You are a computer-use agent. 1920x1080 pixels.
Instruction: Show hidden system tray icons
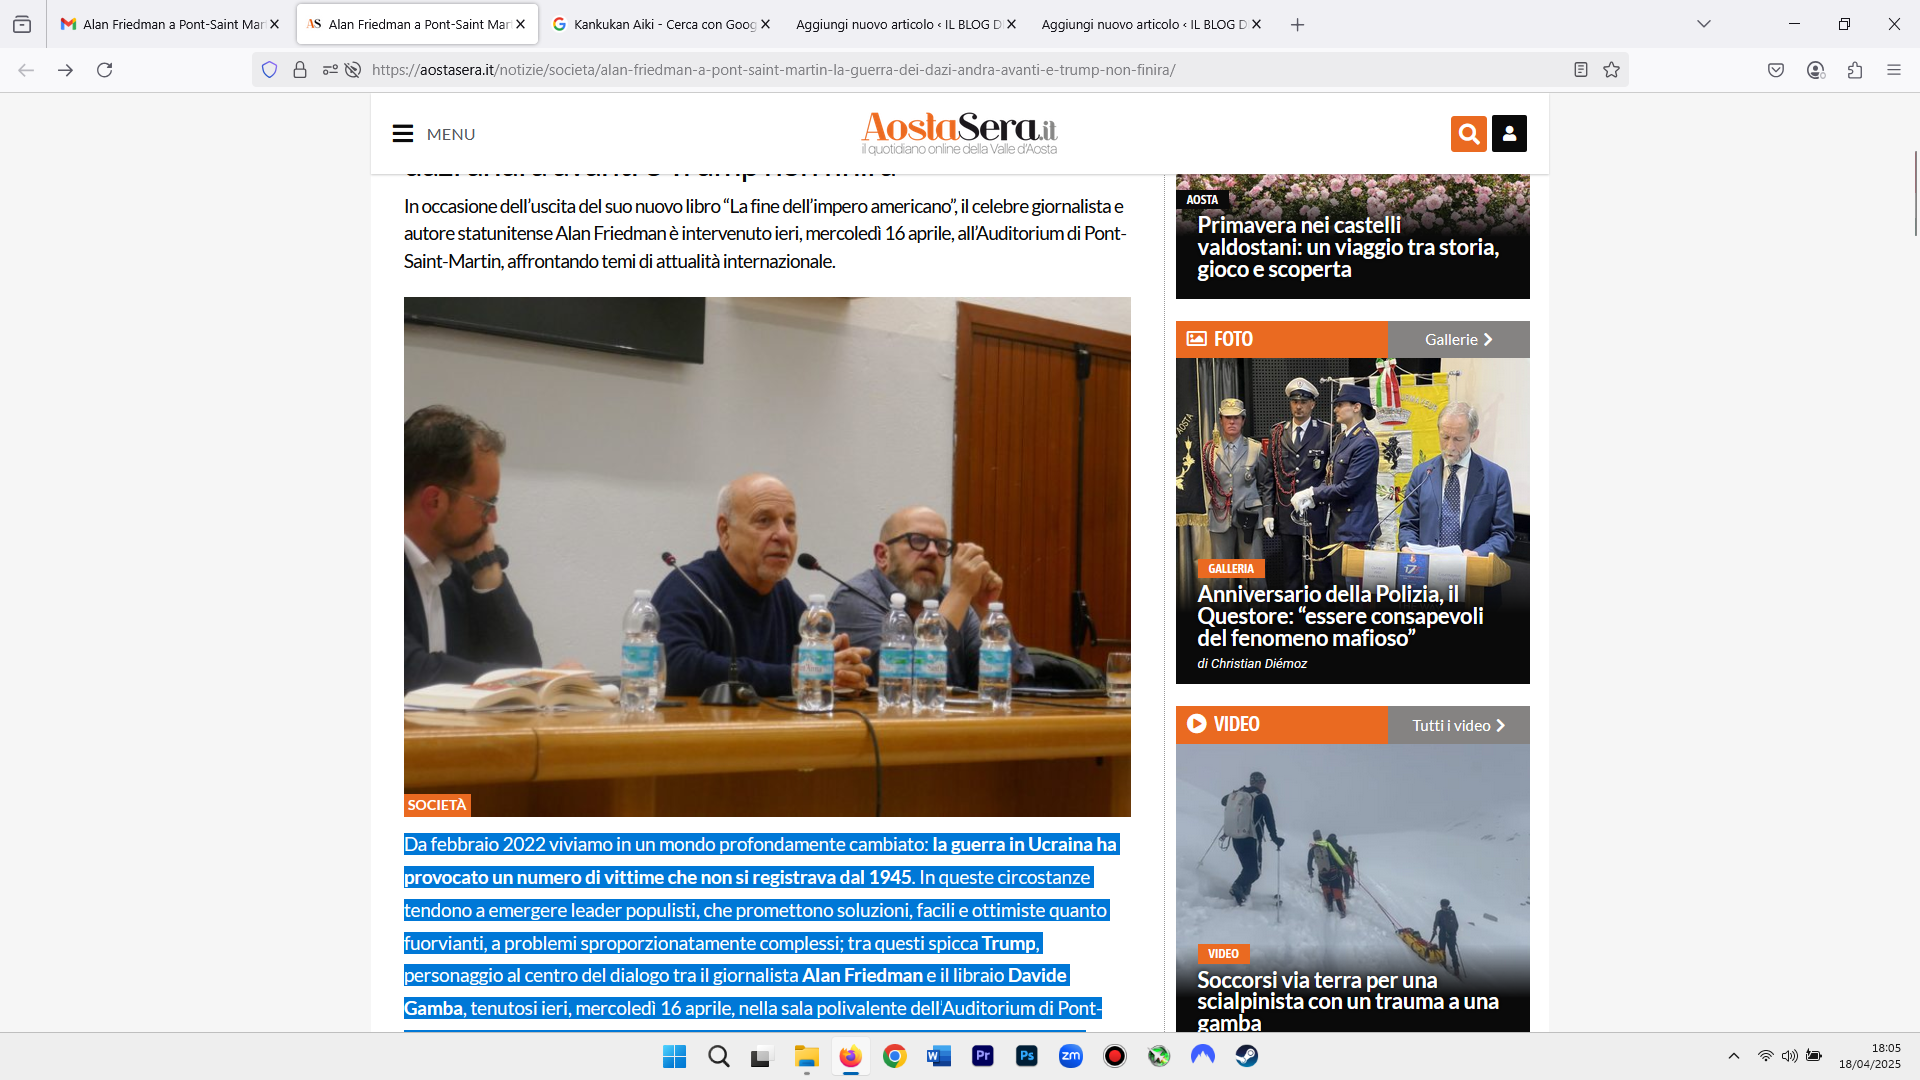coord(1734,1056)
